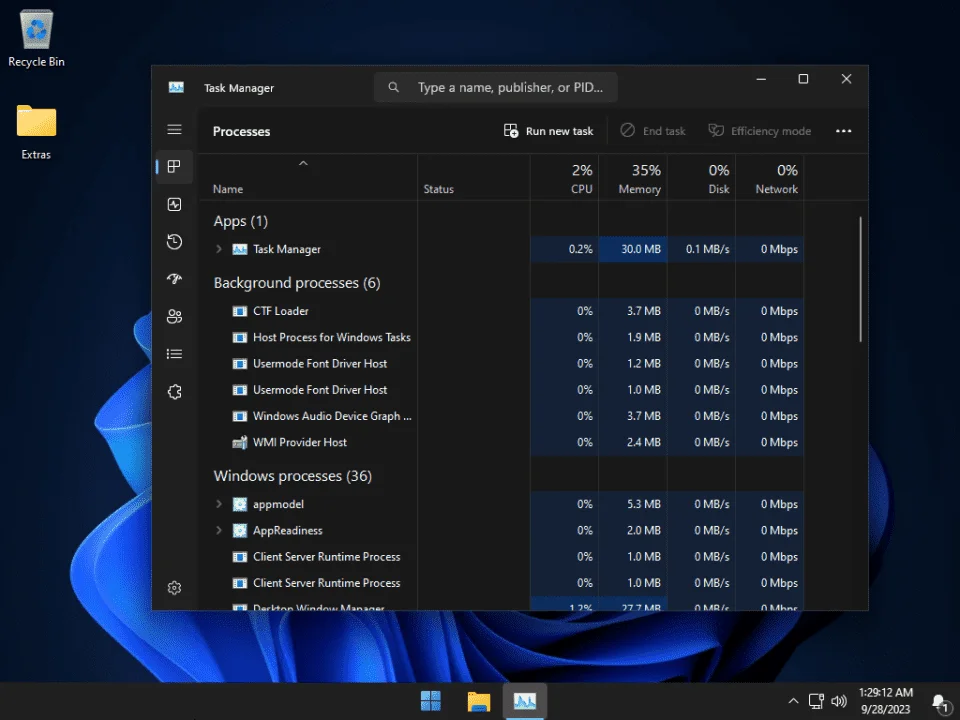Open the Performance page in sidebar
960x720 pixels.
(174, 204)
